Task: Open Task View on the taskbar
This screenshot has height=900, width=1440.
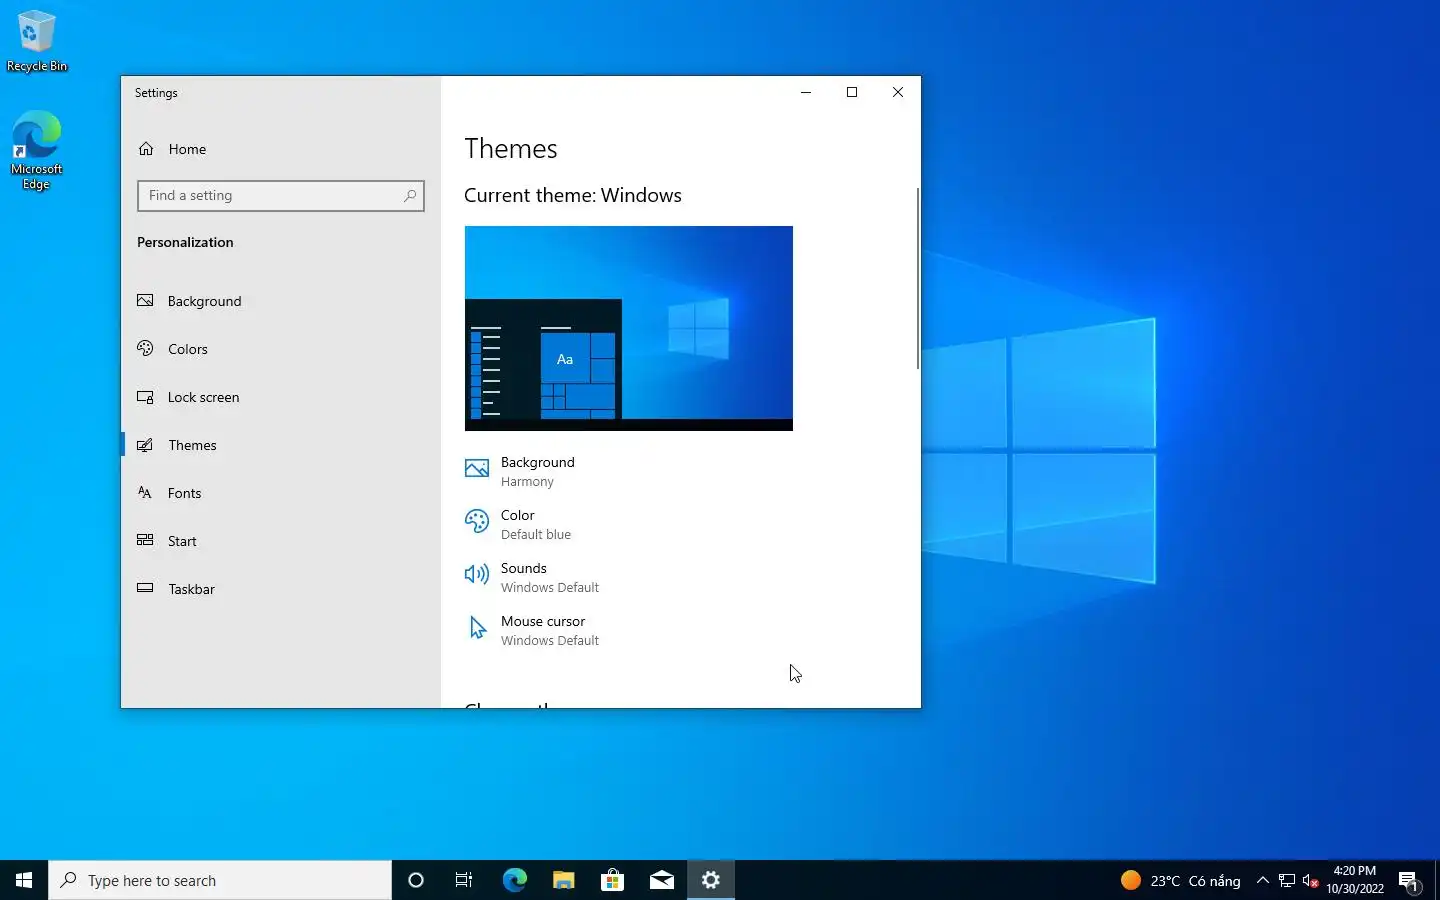Action: (x=464, y=880)
